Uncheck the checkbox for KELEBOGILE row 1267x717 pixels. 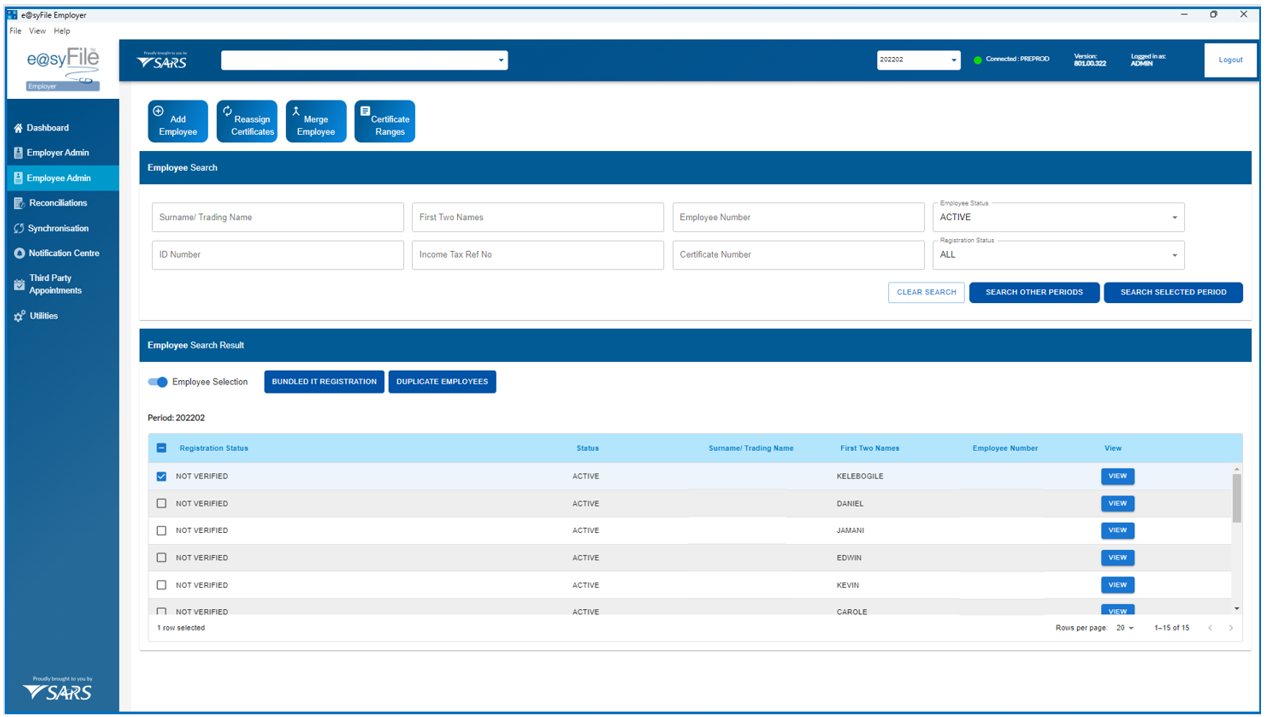[x=162, y=477]
